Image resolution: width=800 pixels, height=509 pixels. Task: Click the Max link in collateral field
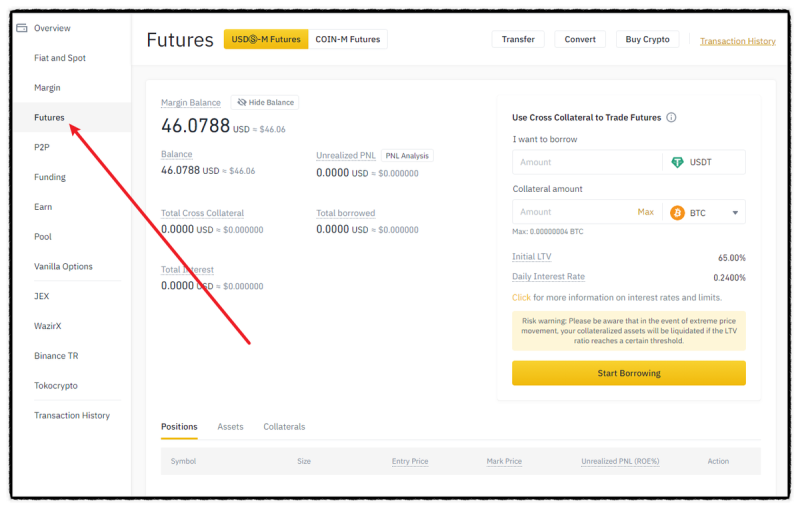tap(645, 212)
